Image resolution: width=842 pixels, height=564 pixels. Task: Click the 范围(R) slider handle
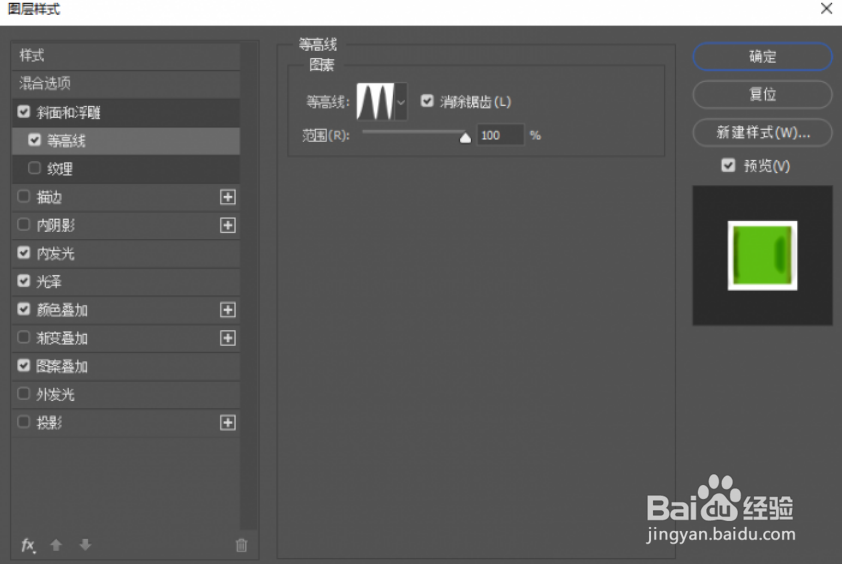pos(465,138)
